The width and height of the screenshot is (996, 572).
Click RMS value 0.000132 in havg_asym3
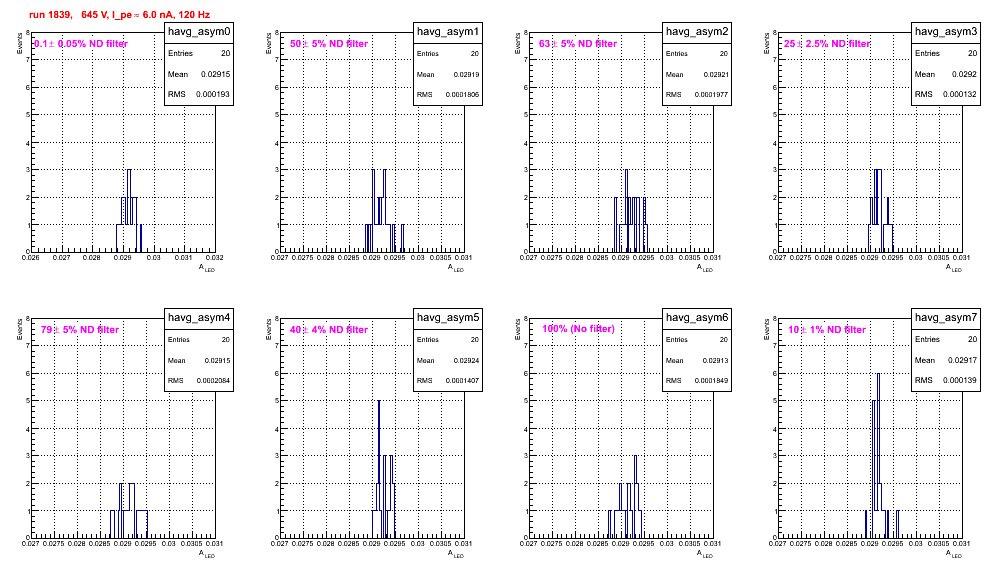(960, 95)
